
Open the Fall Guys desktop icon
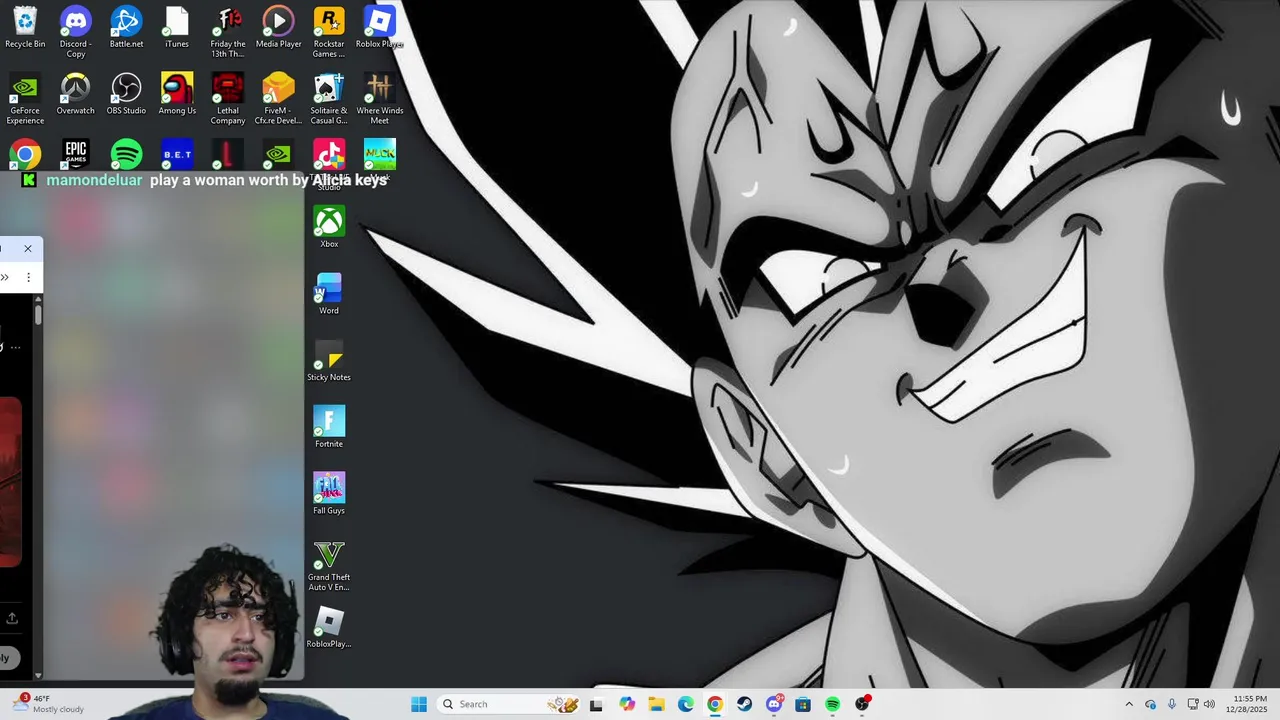(x=329, y=494)
